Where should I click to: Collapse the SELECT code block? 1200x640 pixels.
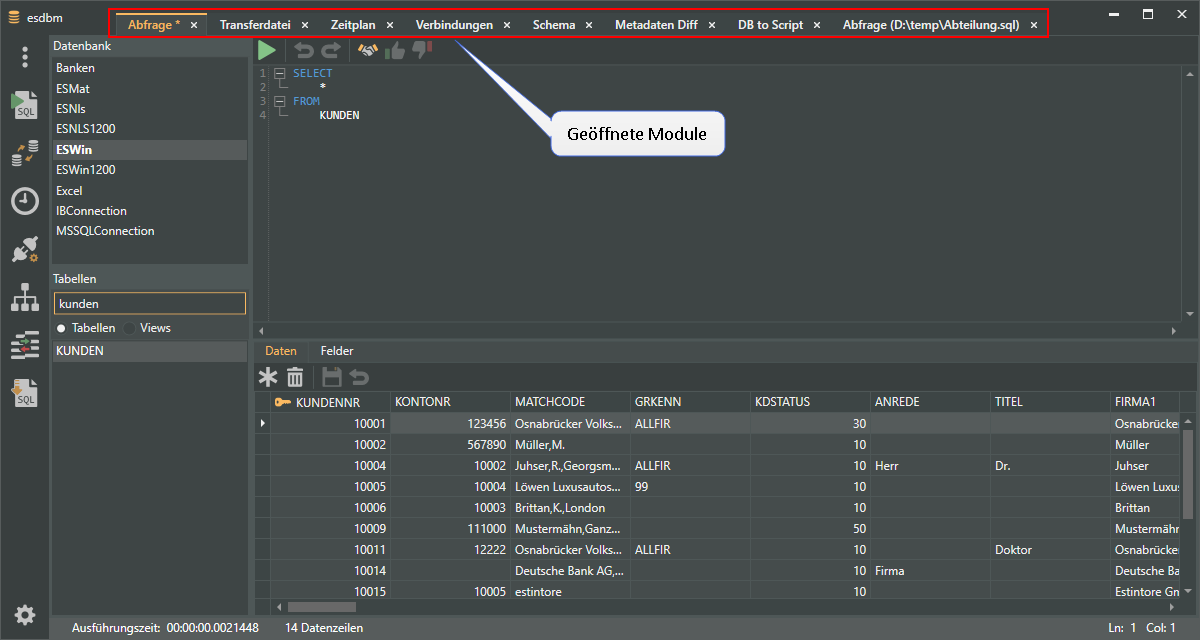pos(280,73)
